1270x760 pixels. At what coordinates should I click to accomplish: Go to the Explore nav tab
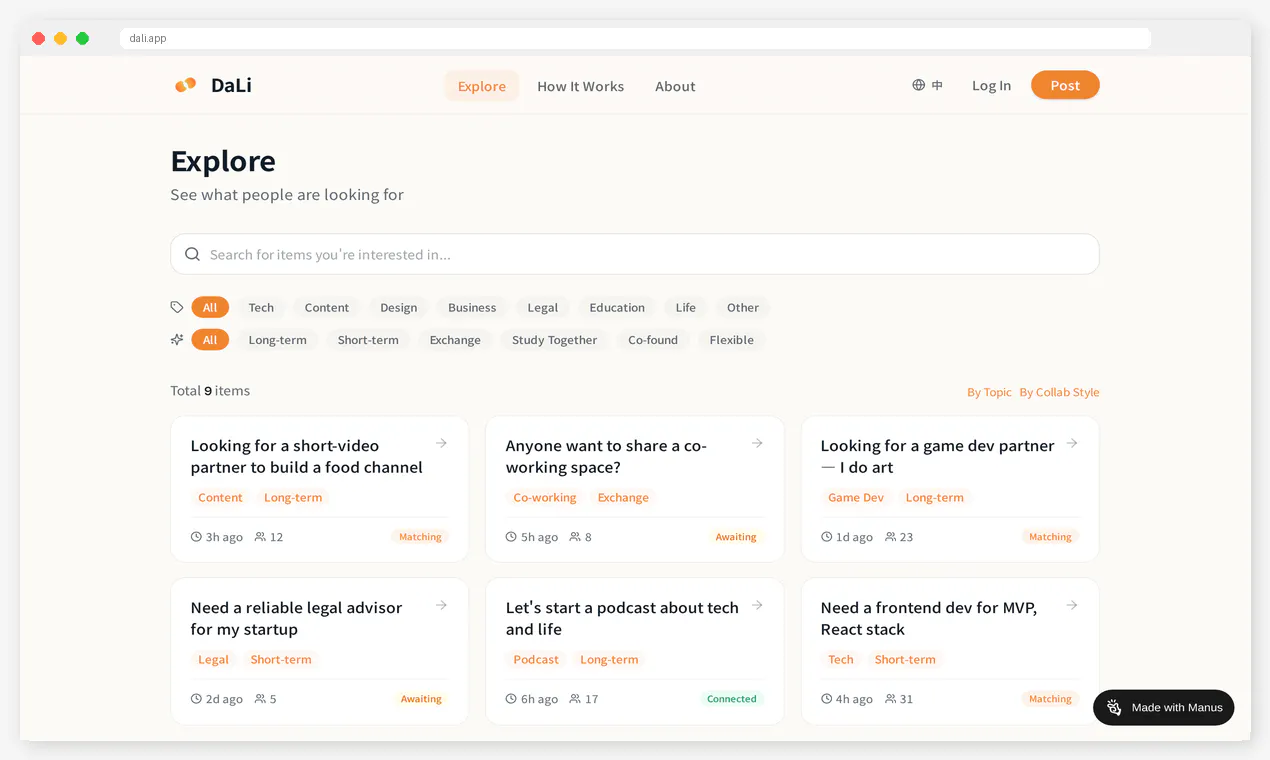[x=482, y=86]
